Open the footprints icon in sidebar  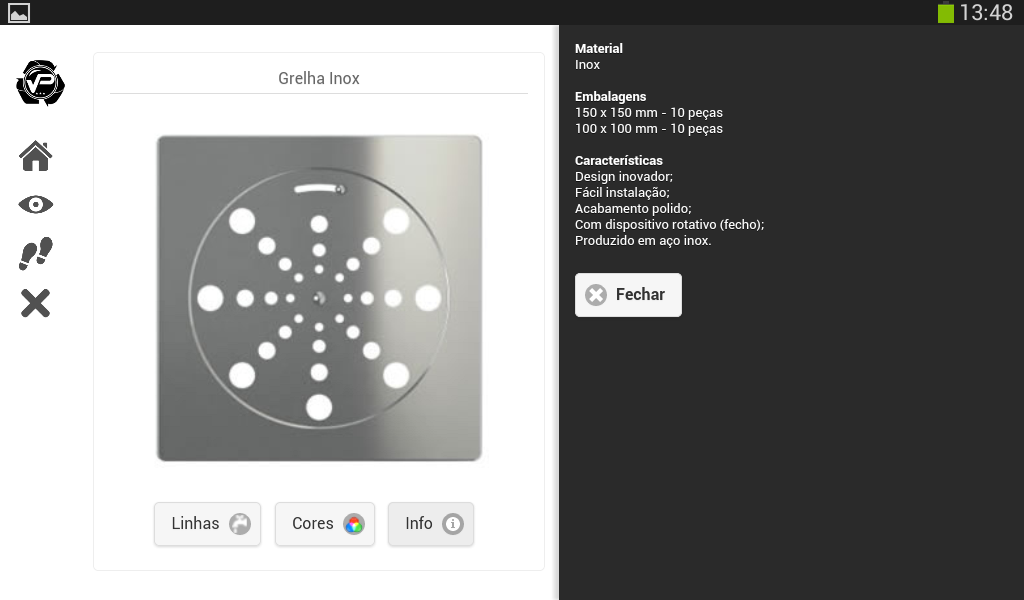(36, 254)
